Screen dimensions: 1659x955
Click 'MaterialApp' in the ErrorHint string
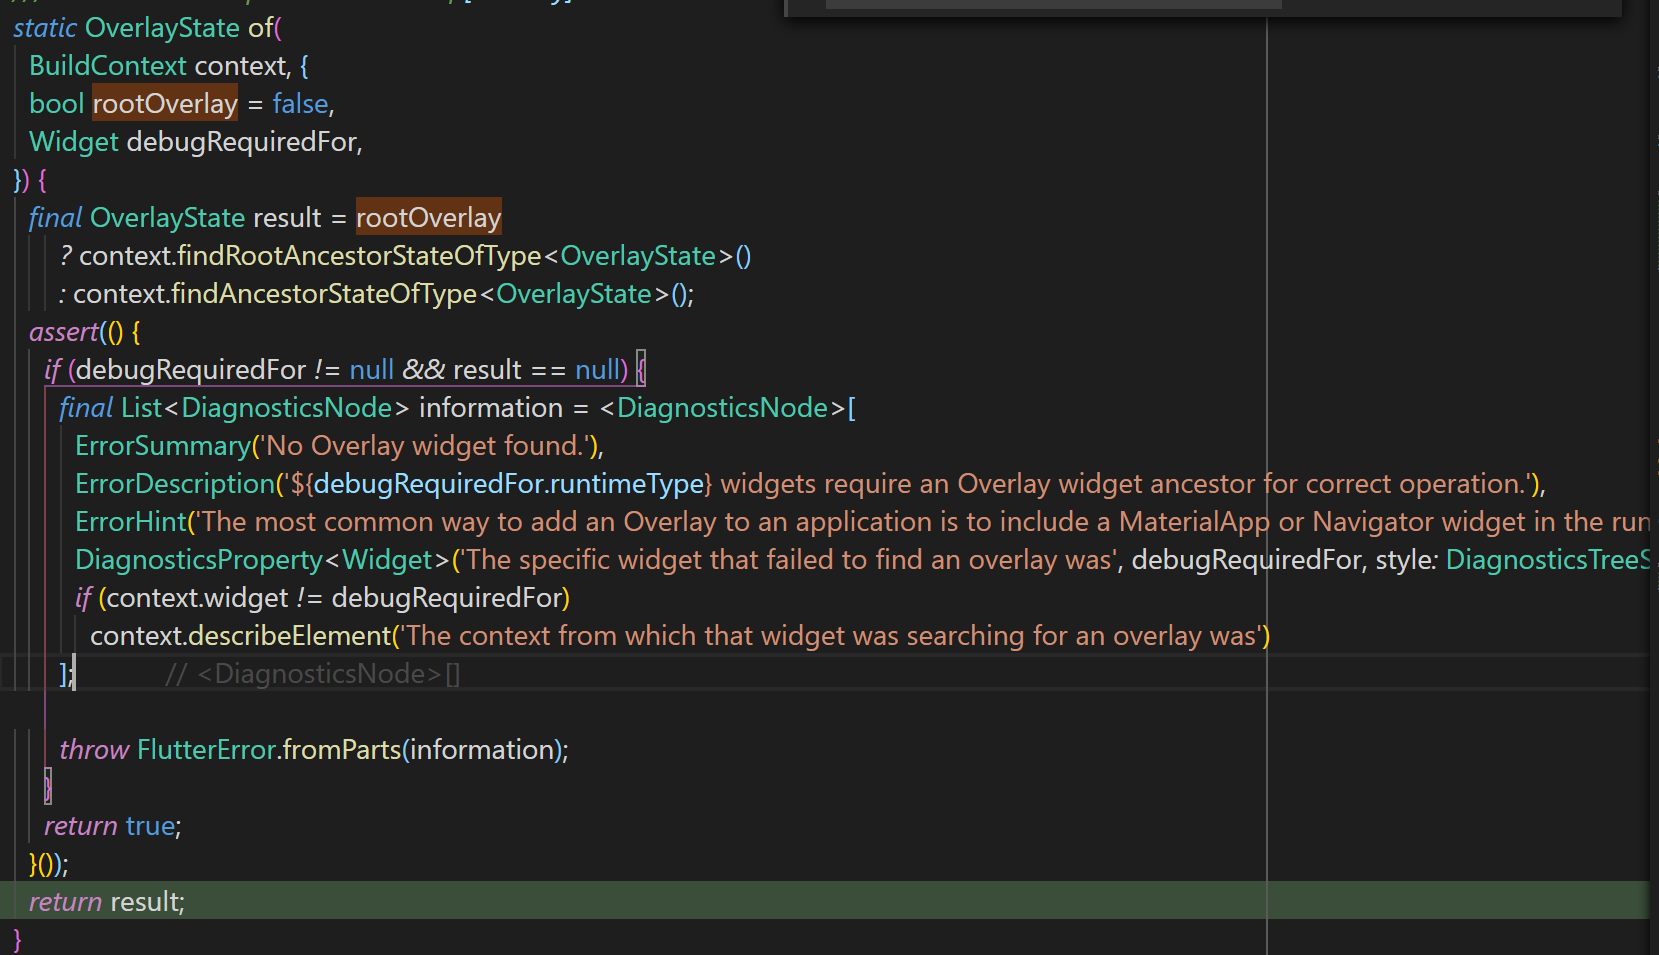[1194, 522]
